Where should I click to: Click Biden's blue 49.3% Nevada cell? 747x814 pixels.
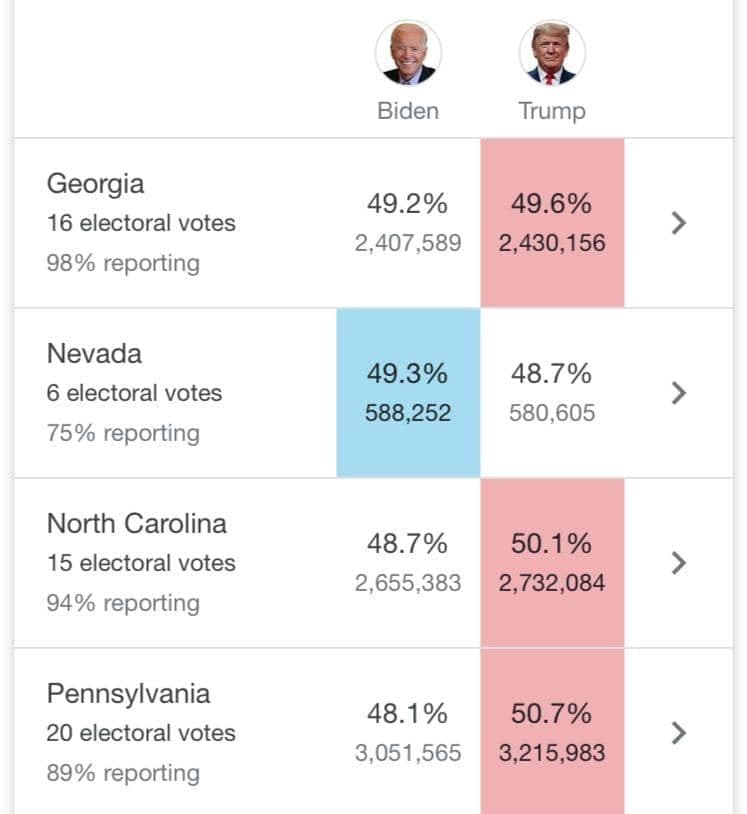pos(408,393)
